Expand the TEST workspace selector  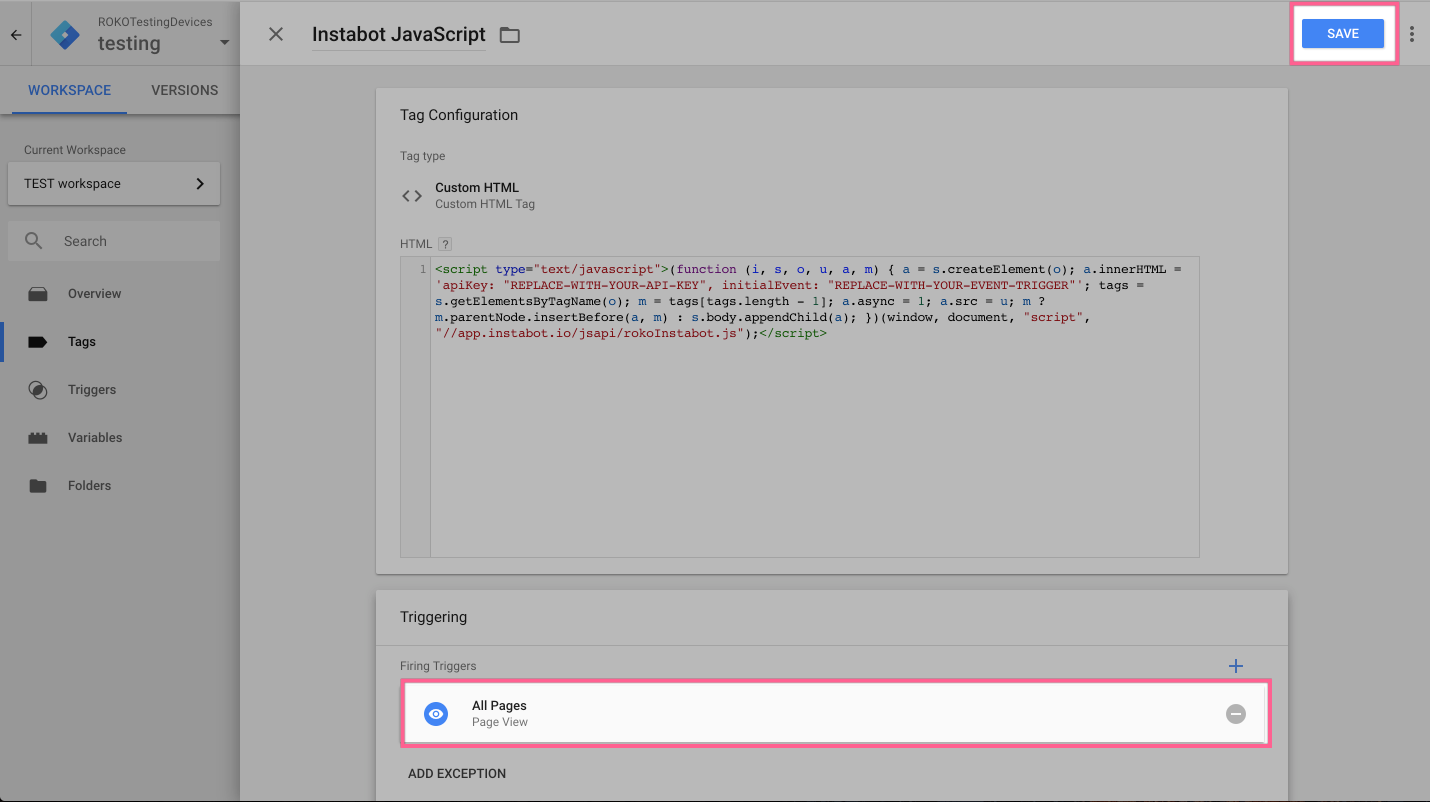click(x=114, y=184)
